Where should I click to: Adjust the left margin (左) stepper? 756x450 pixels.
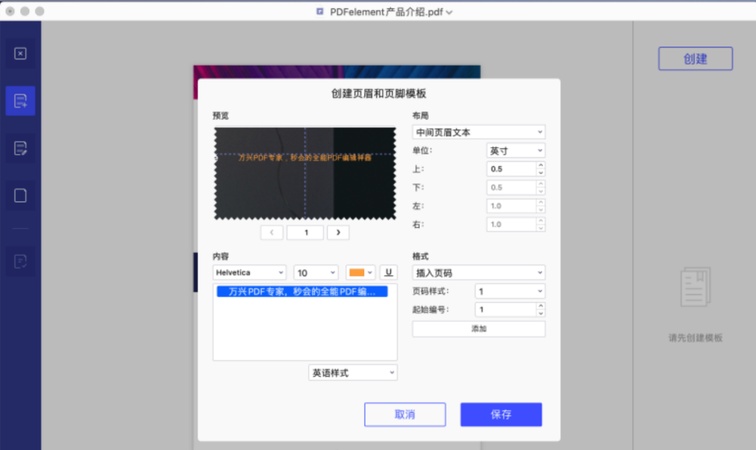pyautogui.click(x=541, y=206)
